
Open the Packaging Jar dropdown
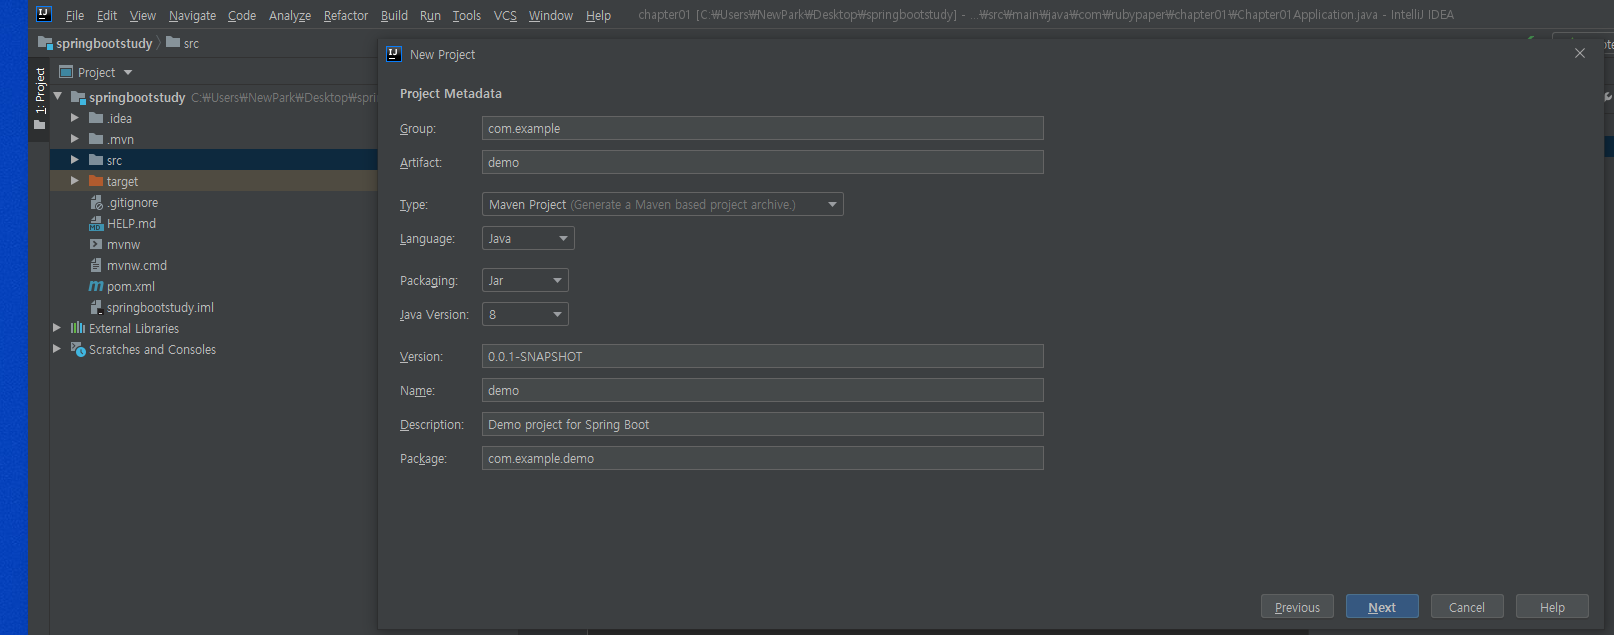525,280
